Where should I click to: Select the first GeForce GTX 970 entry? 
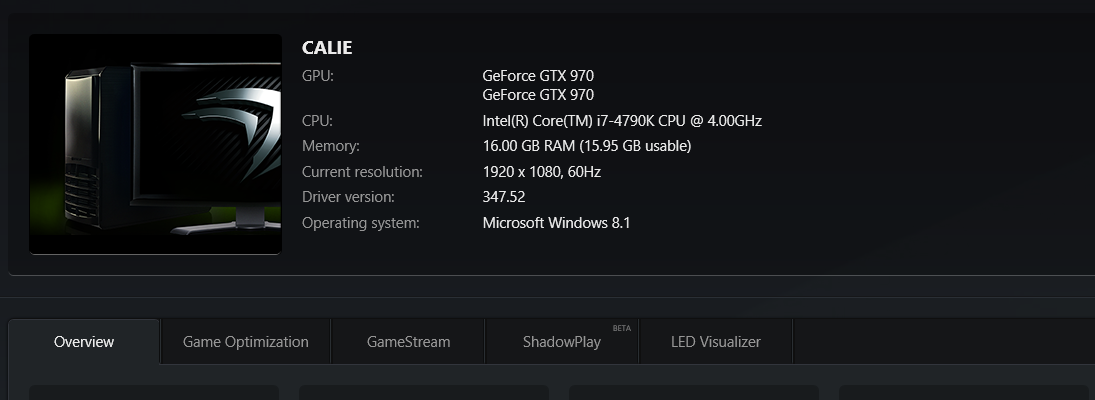[538, 75]
